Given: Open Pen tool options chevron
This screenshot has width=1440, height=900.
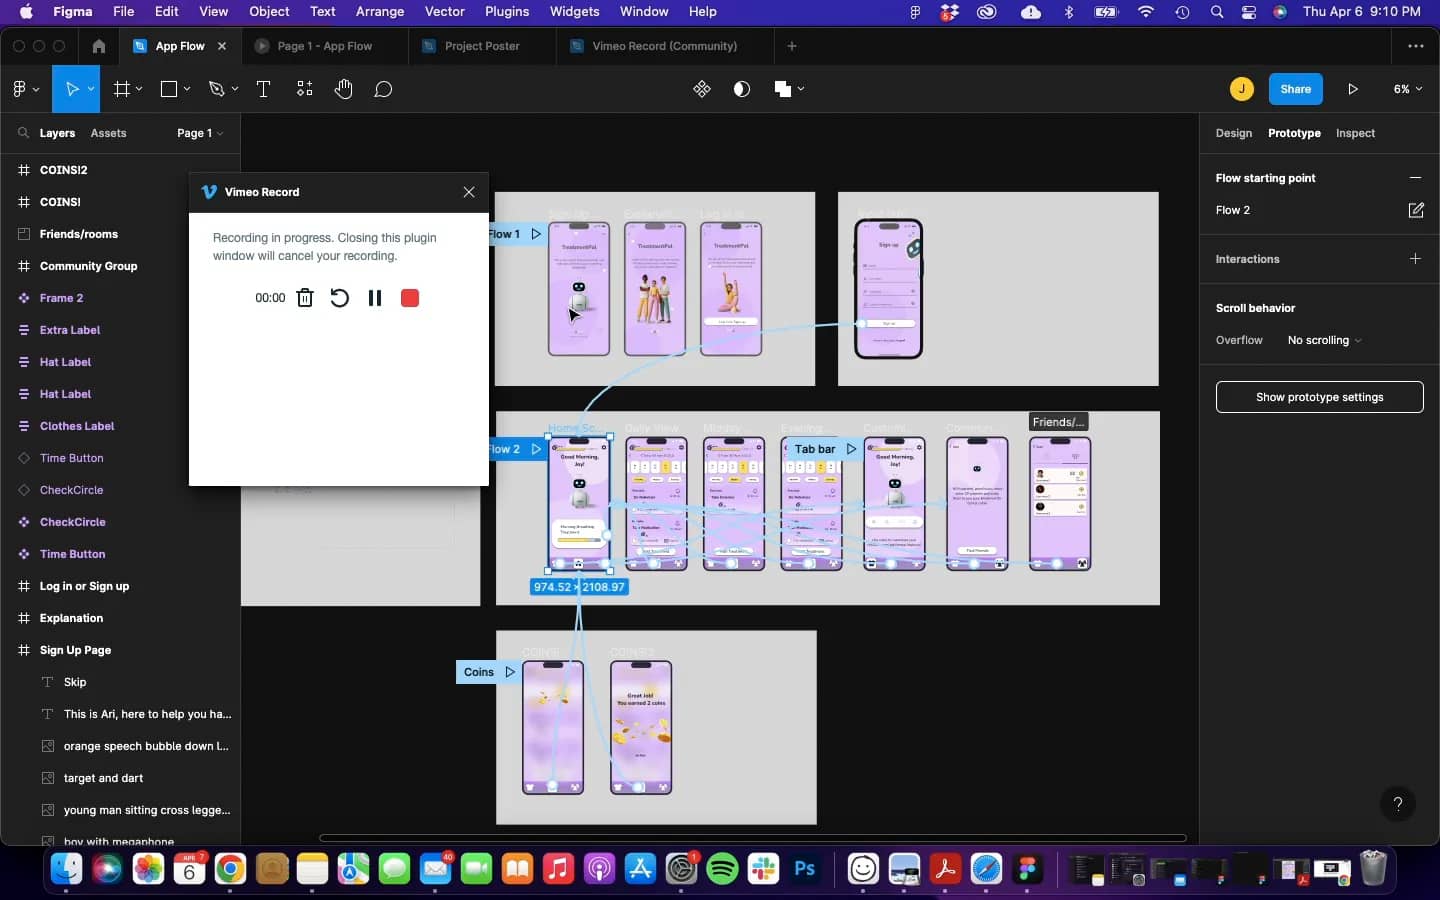Looking at the screenshot, I should coord(235,89).
